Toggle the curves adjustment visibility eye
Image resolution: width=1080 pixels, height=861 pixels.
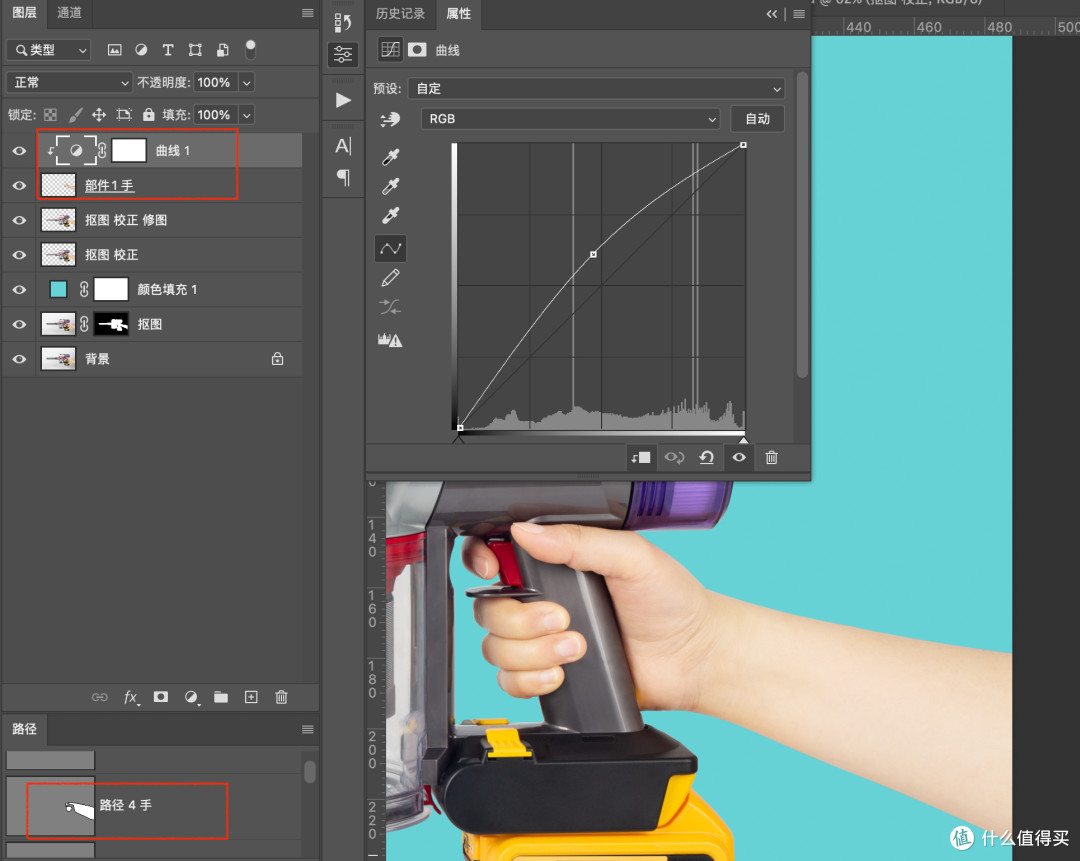pyautogui.click(x=739, y=457)
